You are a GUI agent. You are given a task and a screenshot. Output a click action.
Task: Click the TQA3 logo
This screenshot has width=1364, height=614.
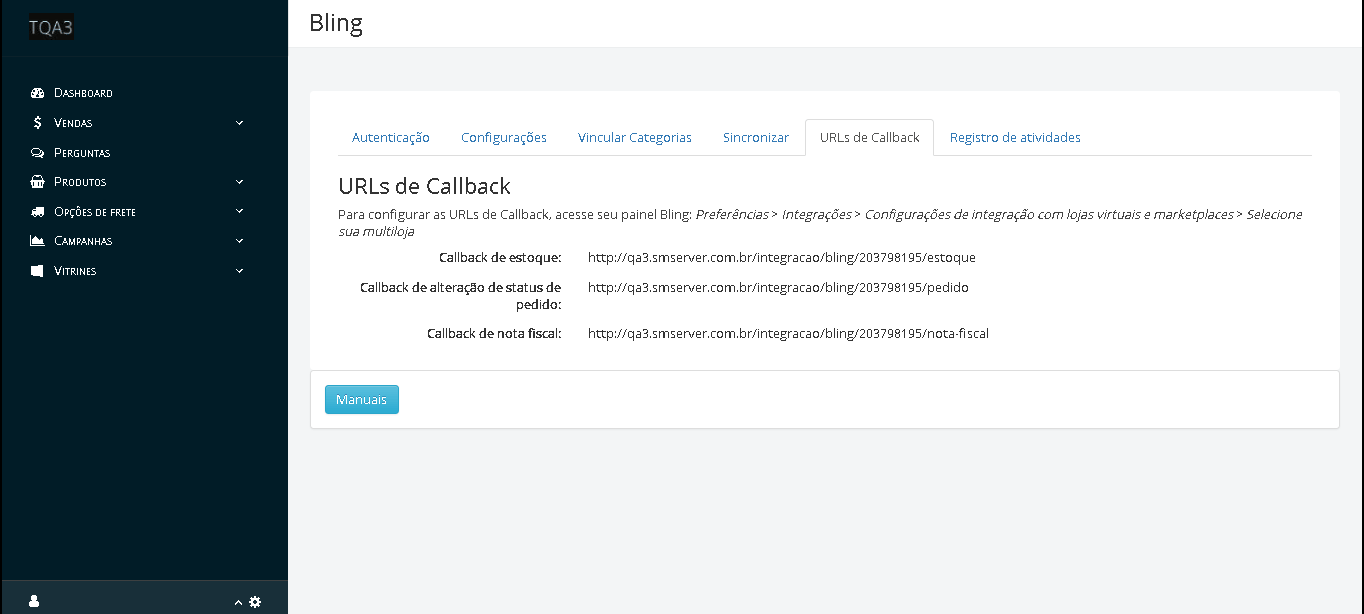[x=51, y=28]
